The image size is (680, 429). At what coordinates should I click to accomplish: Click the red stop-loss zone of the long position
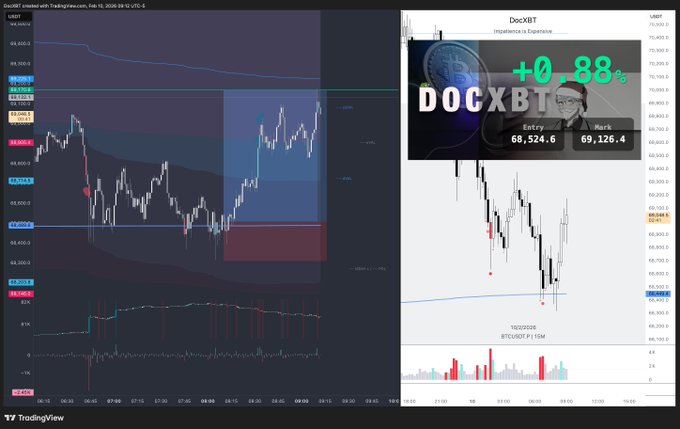pos(275,242)
